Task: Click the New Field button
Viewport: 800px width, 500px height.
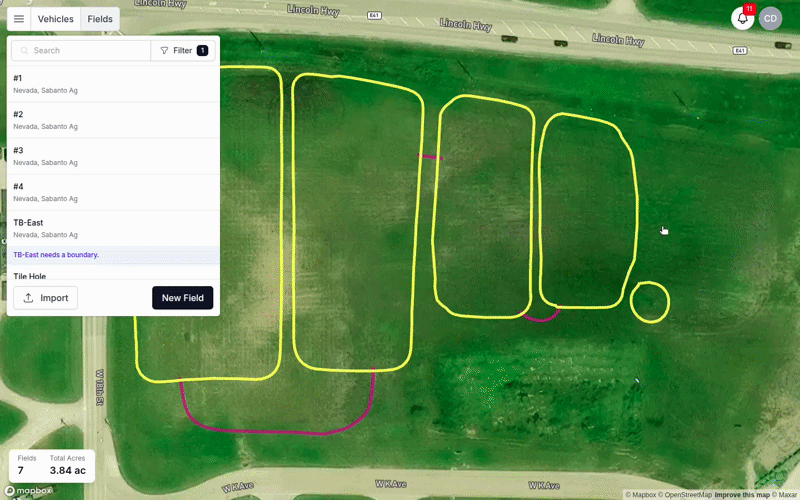Action: point(182,298)
